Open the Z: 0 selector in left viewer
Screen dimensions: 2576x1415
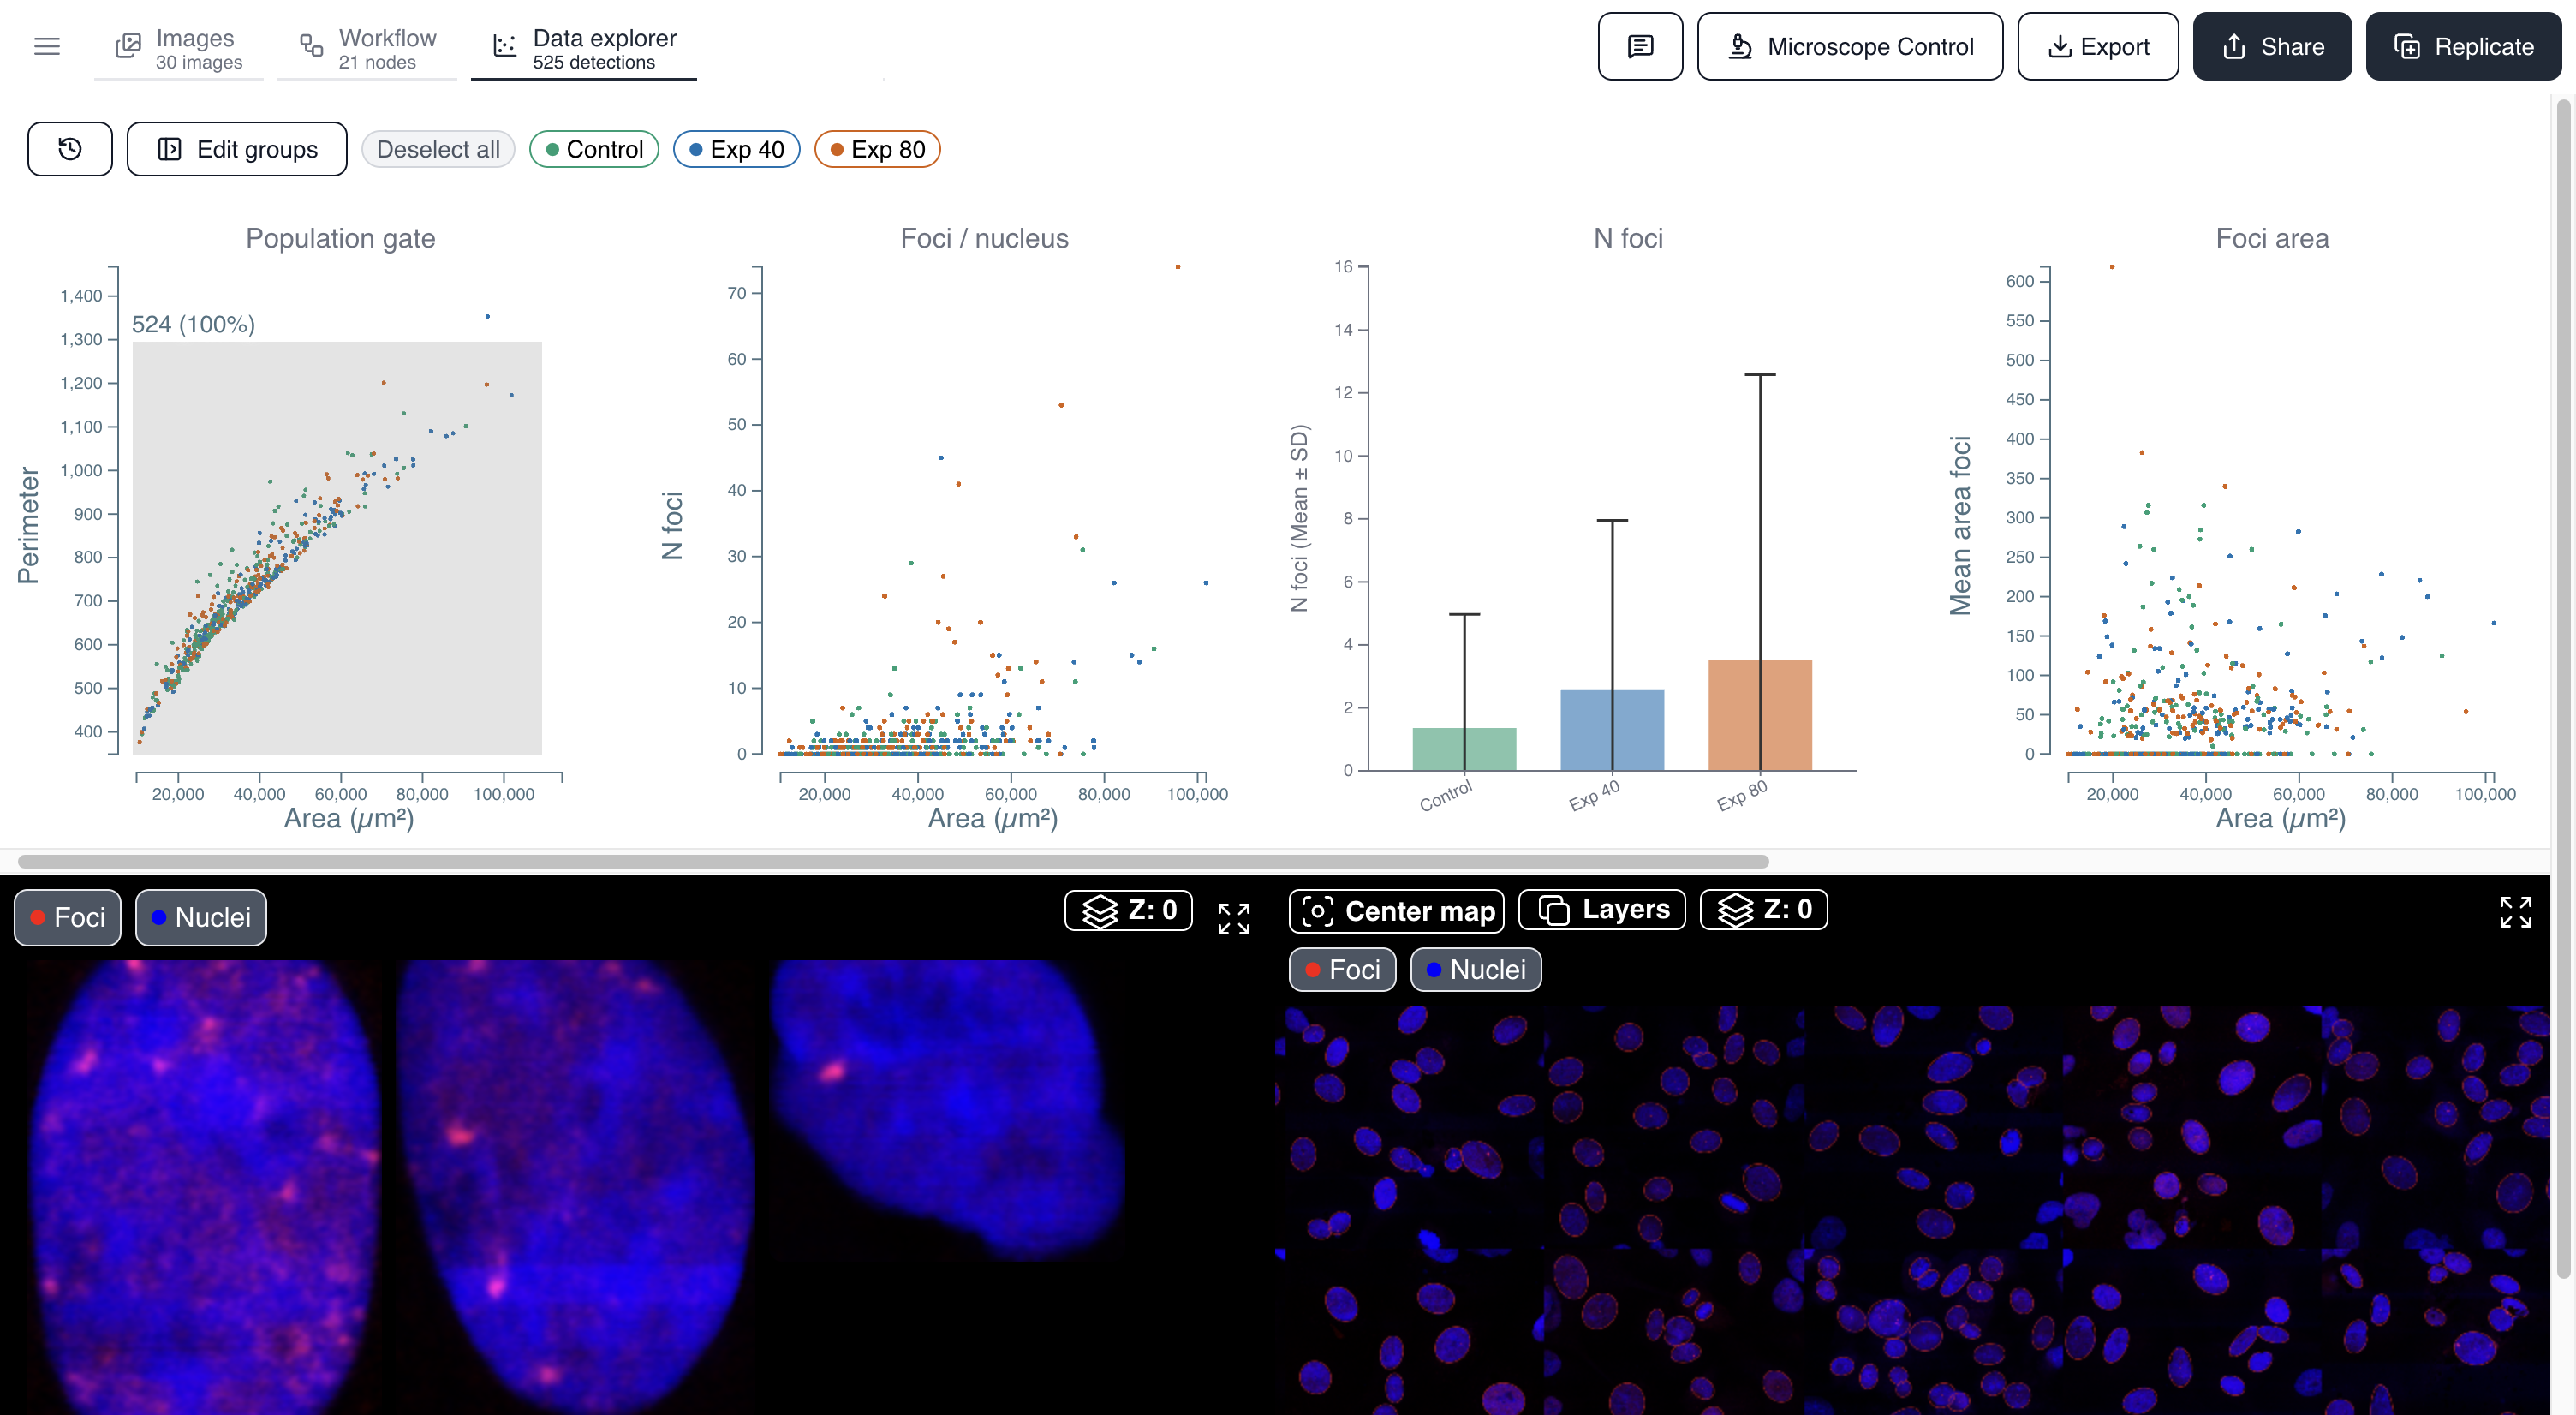click(1128, 910)
